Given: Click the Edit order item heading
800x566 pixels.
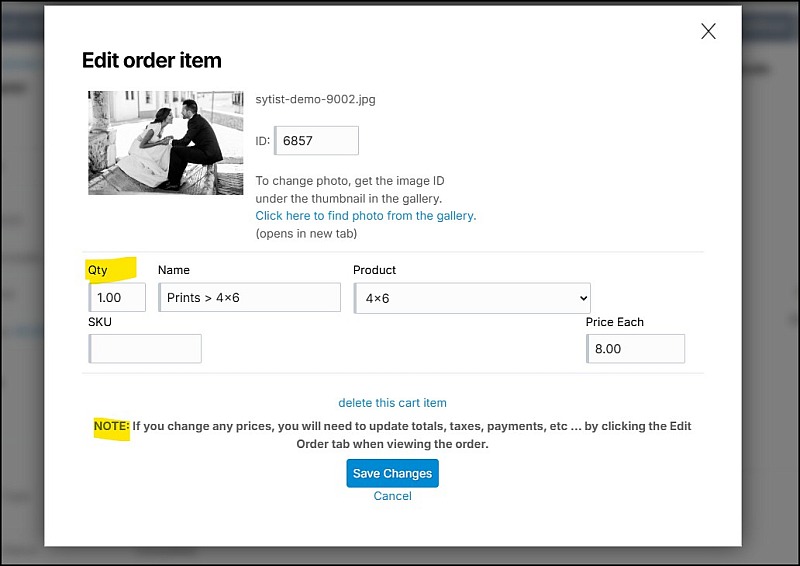Looking at the screenshot, I should (151, 60).
